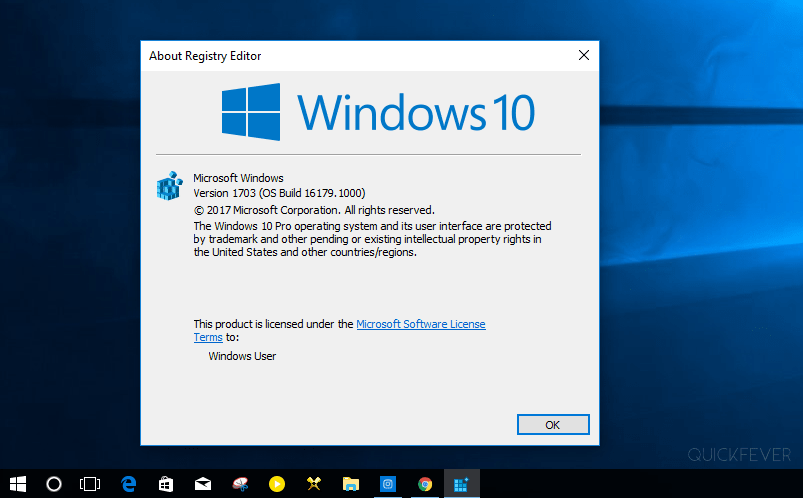The height and width of the screenshot is (498, 803).
Task: Select the Registry Editor taskbar button
Action: click(x=461, y=484)
